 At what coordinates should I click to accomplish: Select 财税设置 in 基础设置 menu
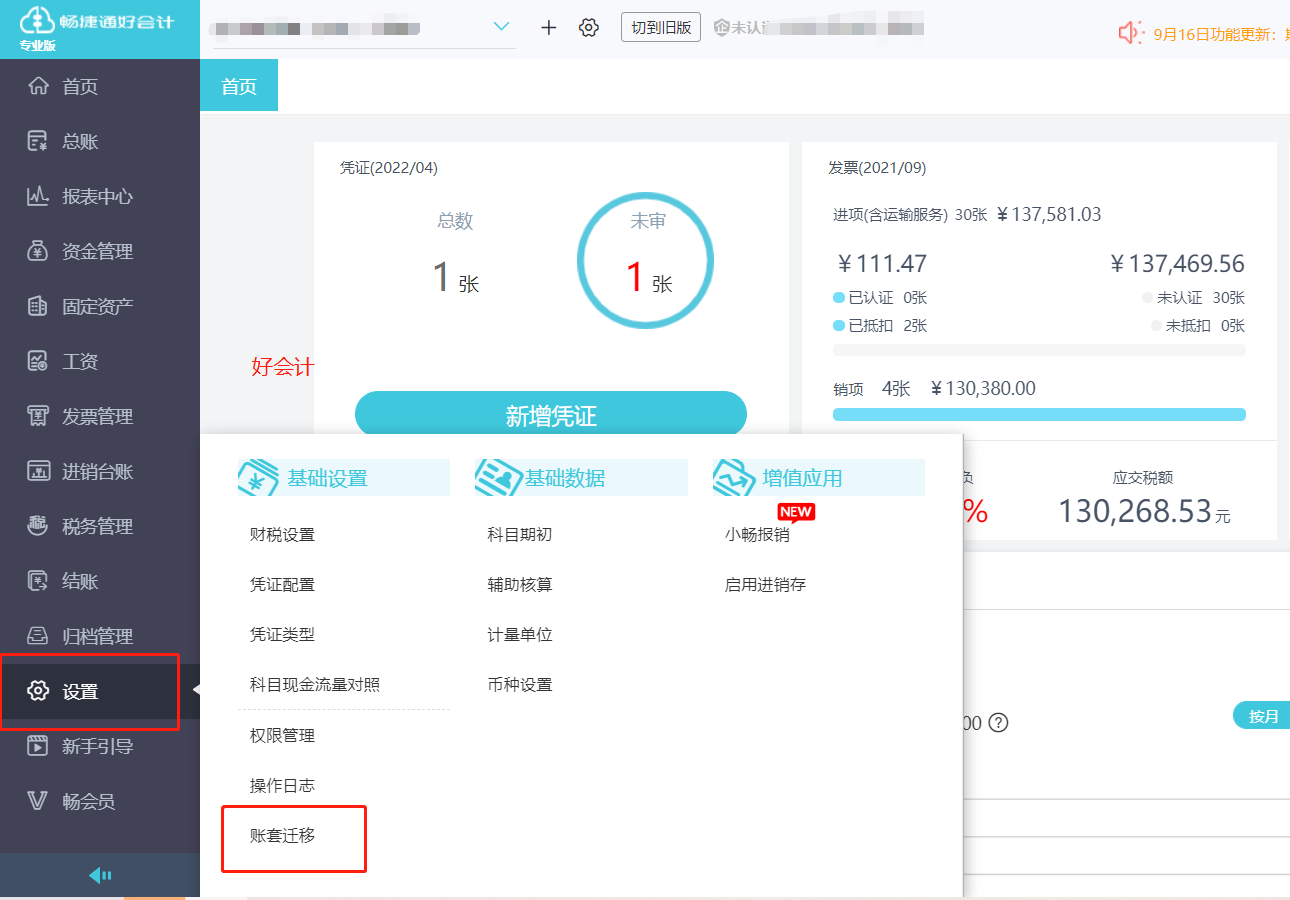(x=282, y=534)
